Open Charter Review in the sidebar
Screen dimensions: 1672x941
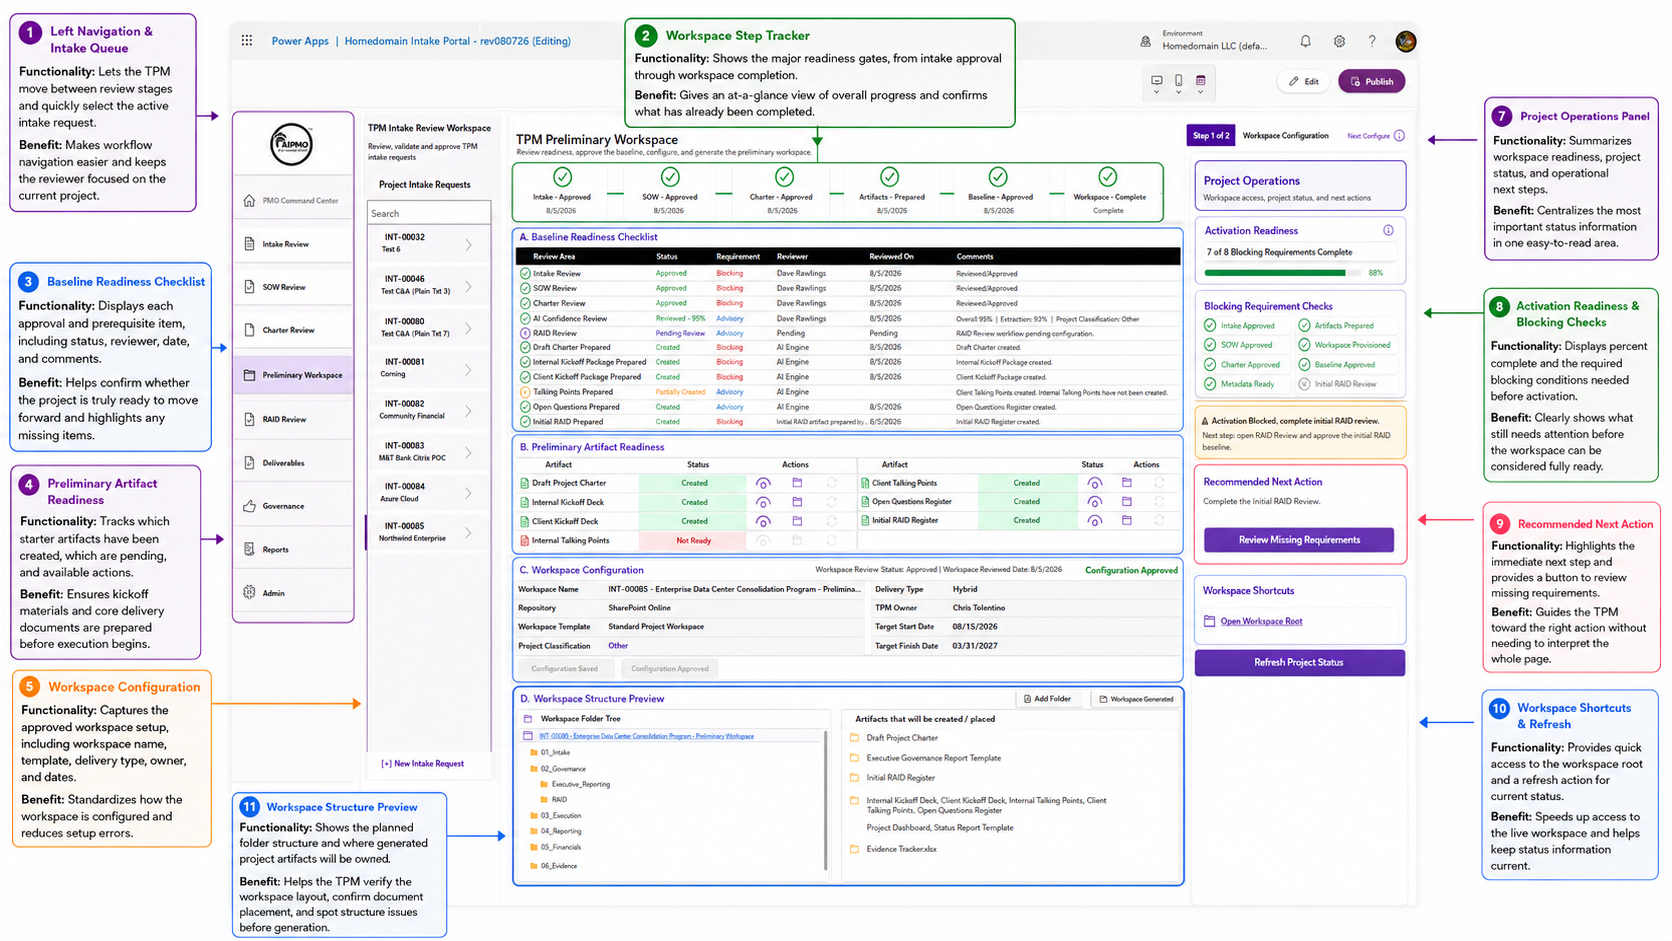pyautogui.click(x=292, y=330)
